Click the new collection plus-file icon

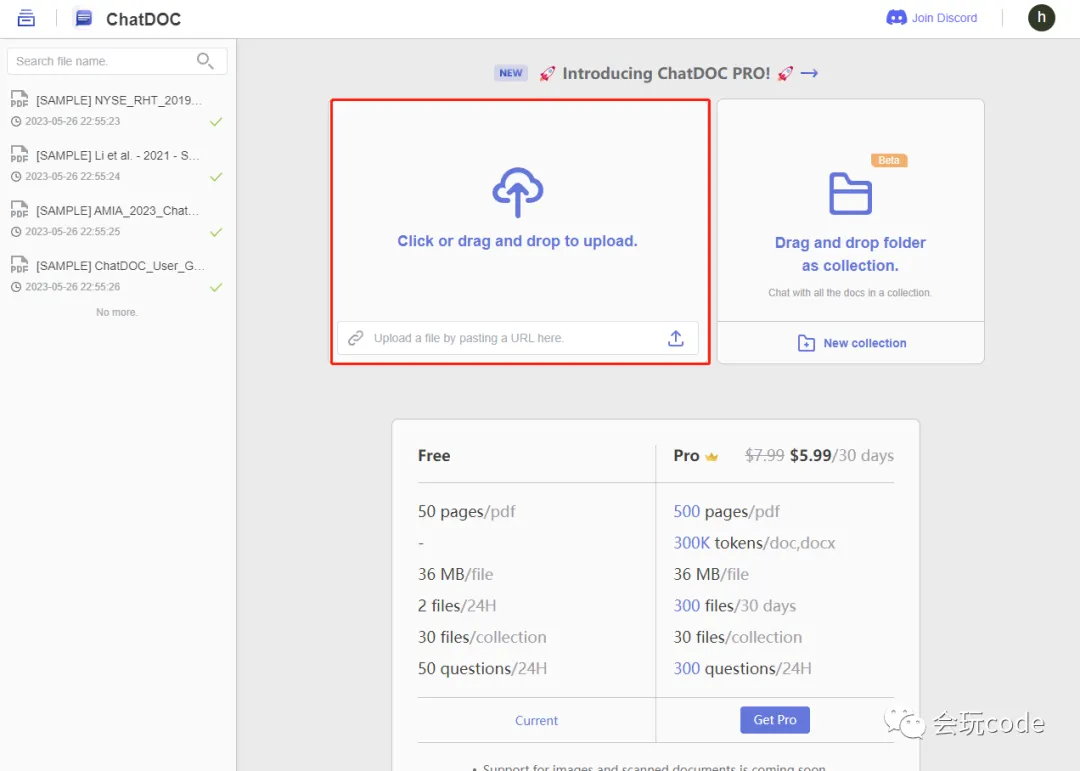[806, 343]
